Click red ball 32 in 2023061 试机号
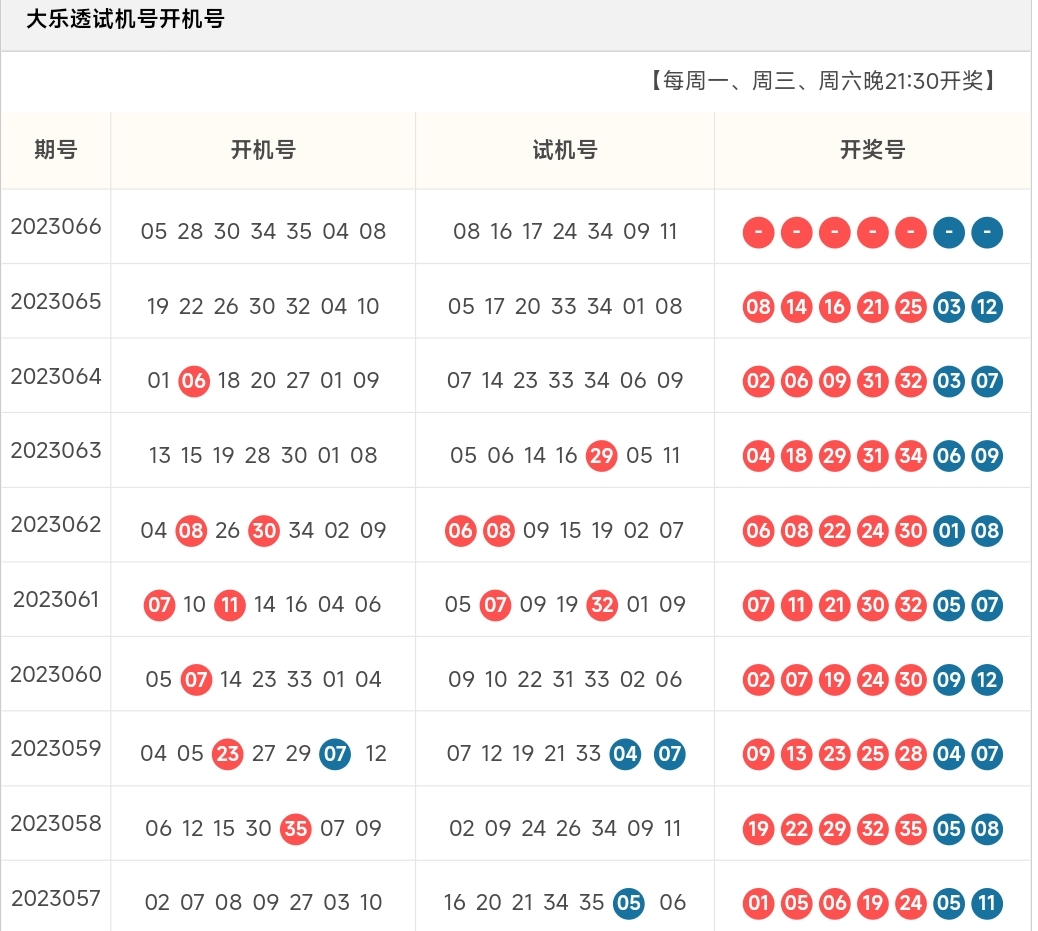The image size is (1038, 931). point(602,605)
